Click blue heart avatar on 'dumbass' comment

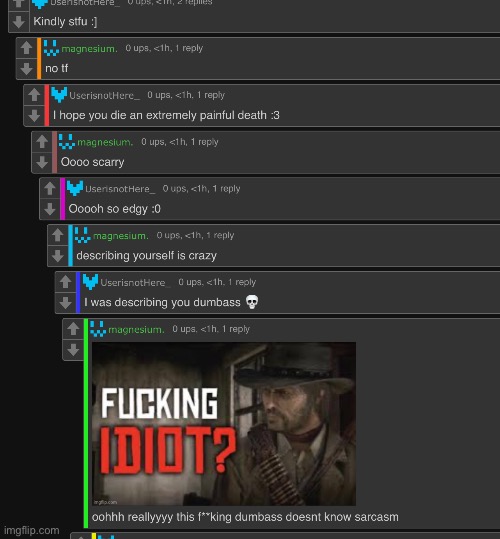[90, 282]
